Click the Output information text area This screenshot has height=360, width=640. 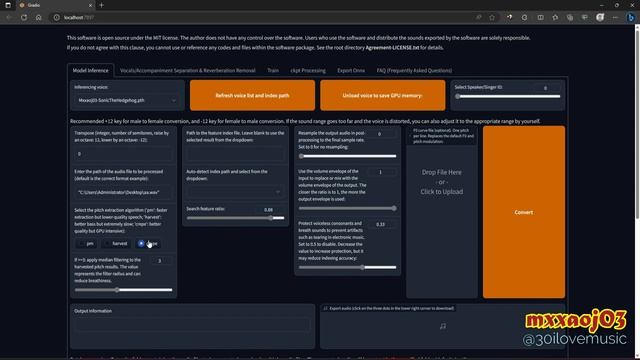click(192, 324)
